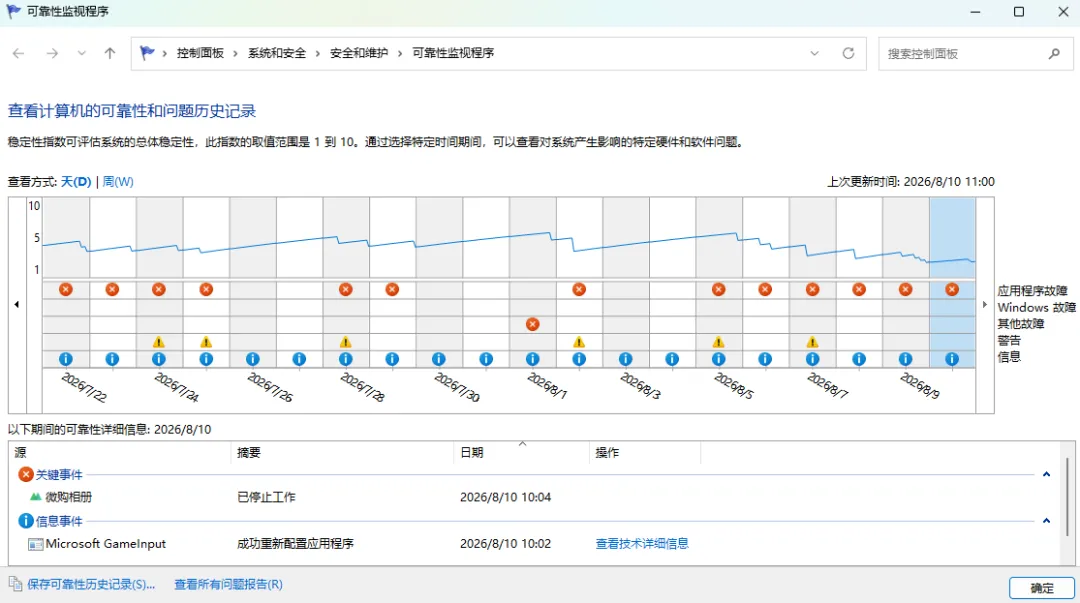Click the date cell 2026/8/10 10:04
1080x603 pixels.
506,497
